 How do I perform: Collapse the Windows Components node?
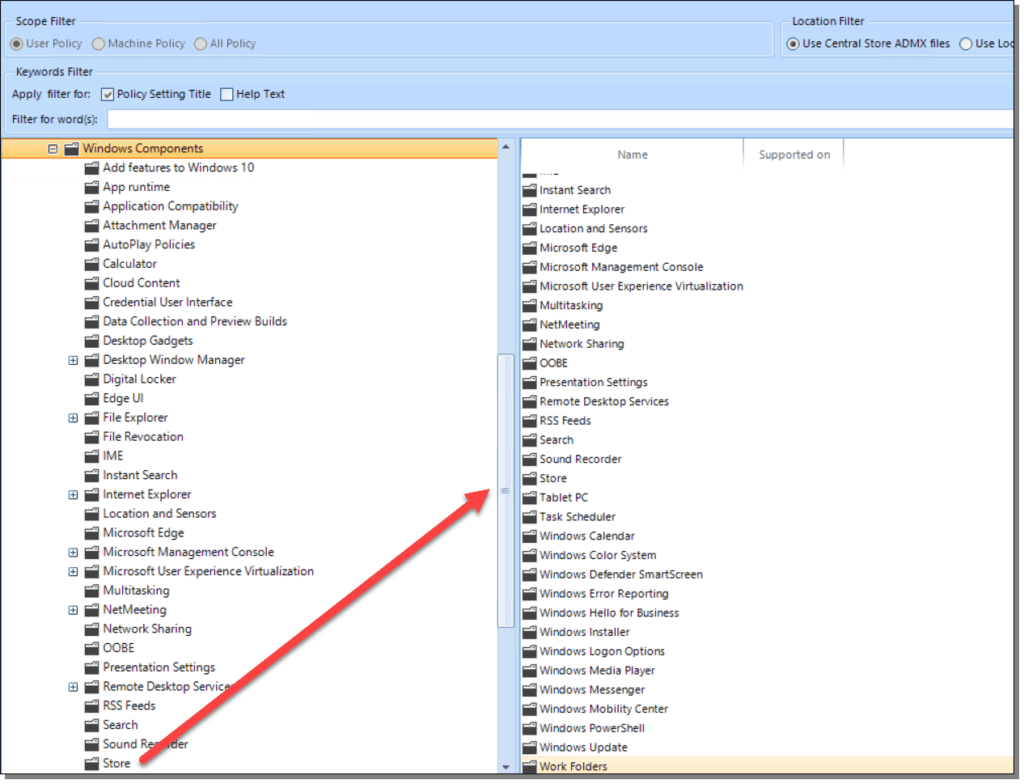[x=52, y=147]
